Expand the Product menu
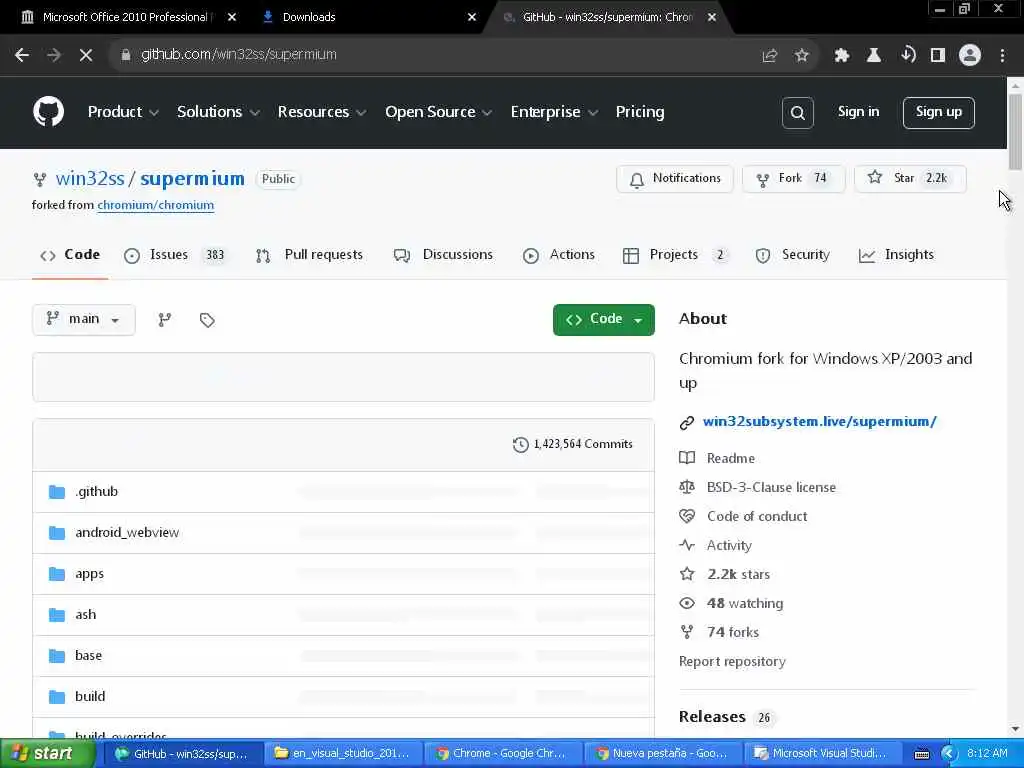1024x768 pixels. pos(123,112)
